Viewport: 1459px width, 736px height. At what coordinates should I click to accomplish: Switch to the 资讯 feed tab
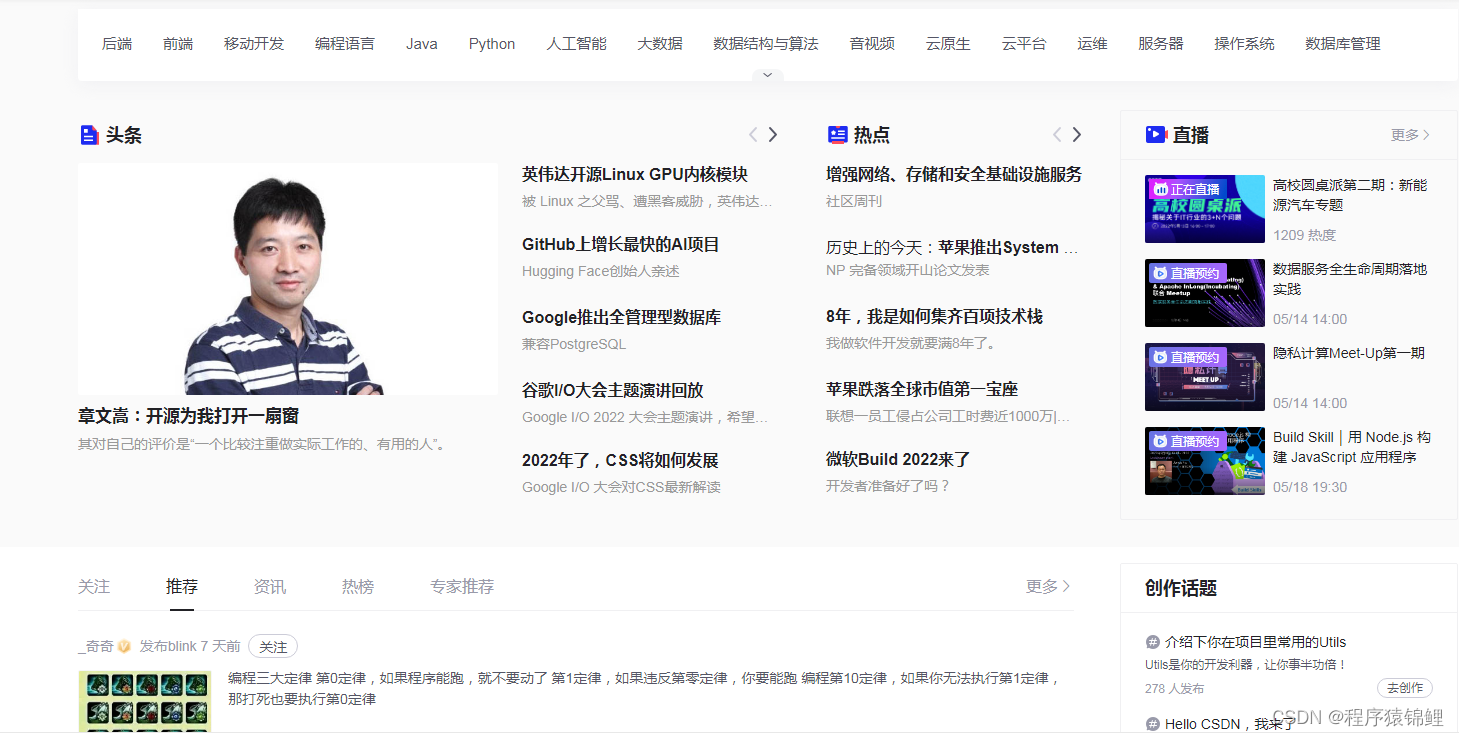click(270, 586)
